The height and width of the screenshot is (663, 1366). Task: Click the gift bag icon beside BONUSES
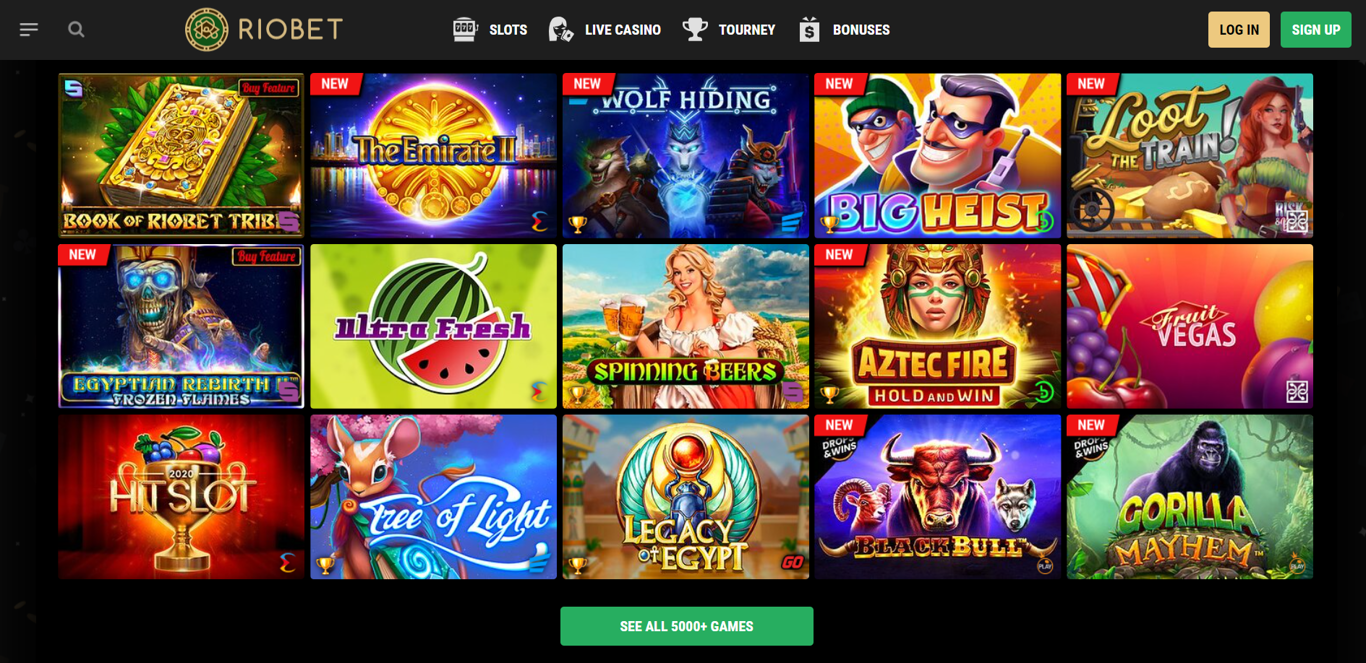pos(809,30)
